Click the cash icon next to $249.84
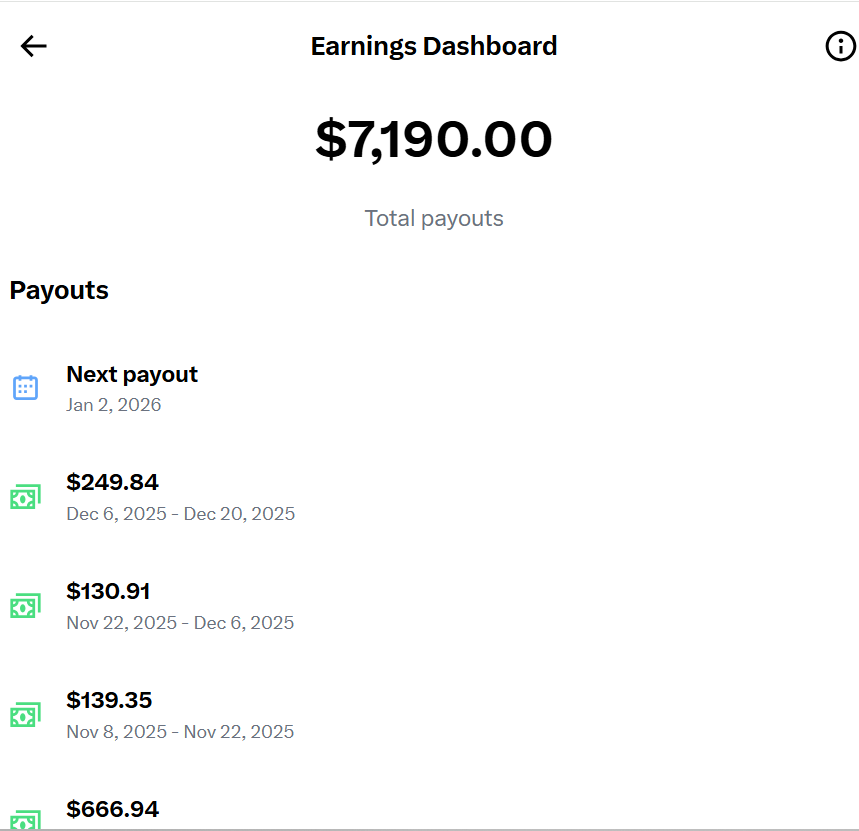Image resolution: width=859 pixels, height=831 pixels. [25, 497]
